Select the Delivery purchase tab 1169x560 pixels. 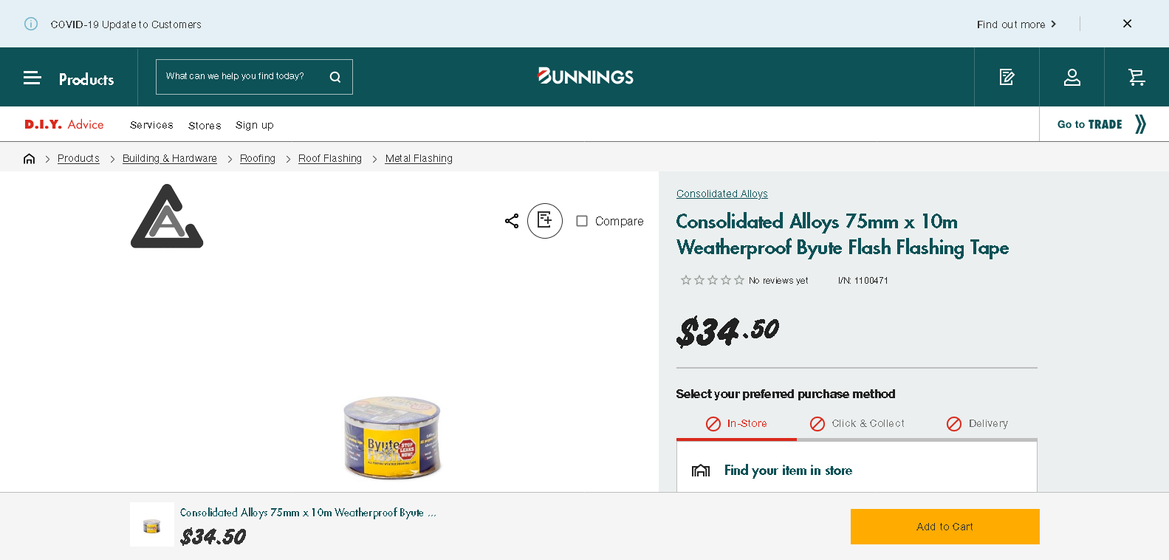[x=977, y=424]
